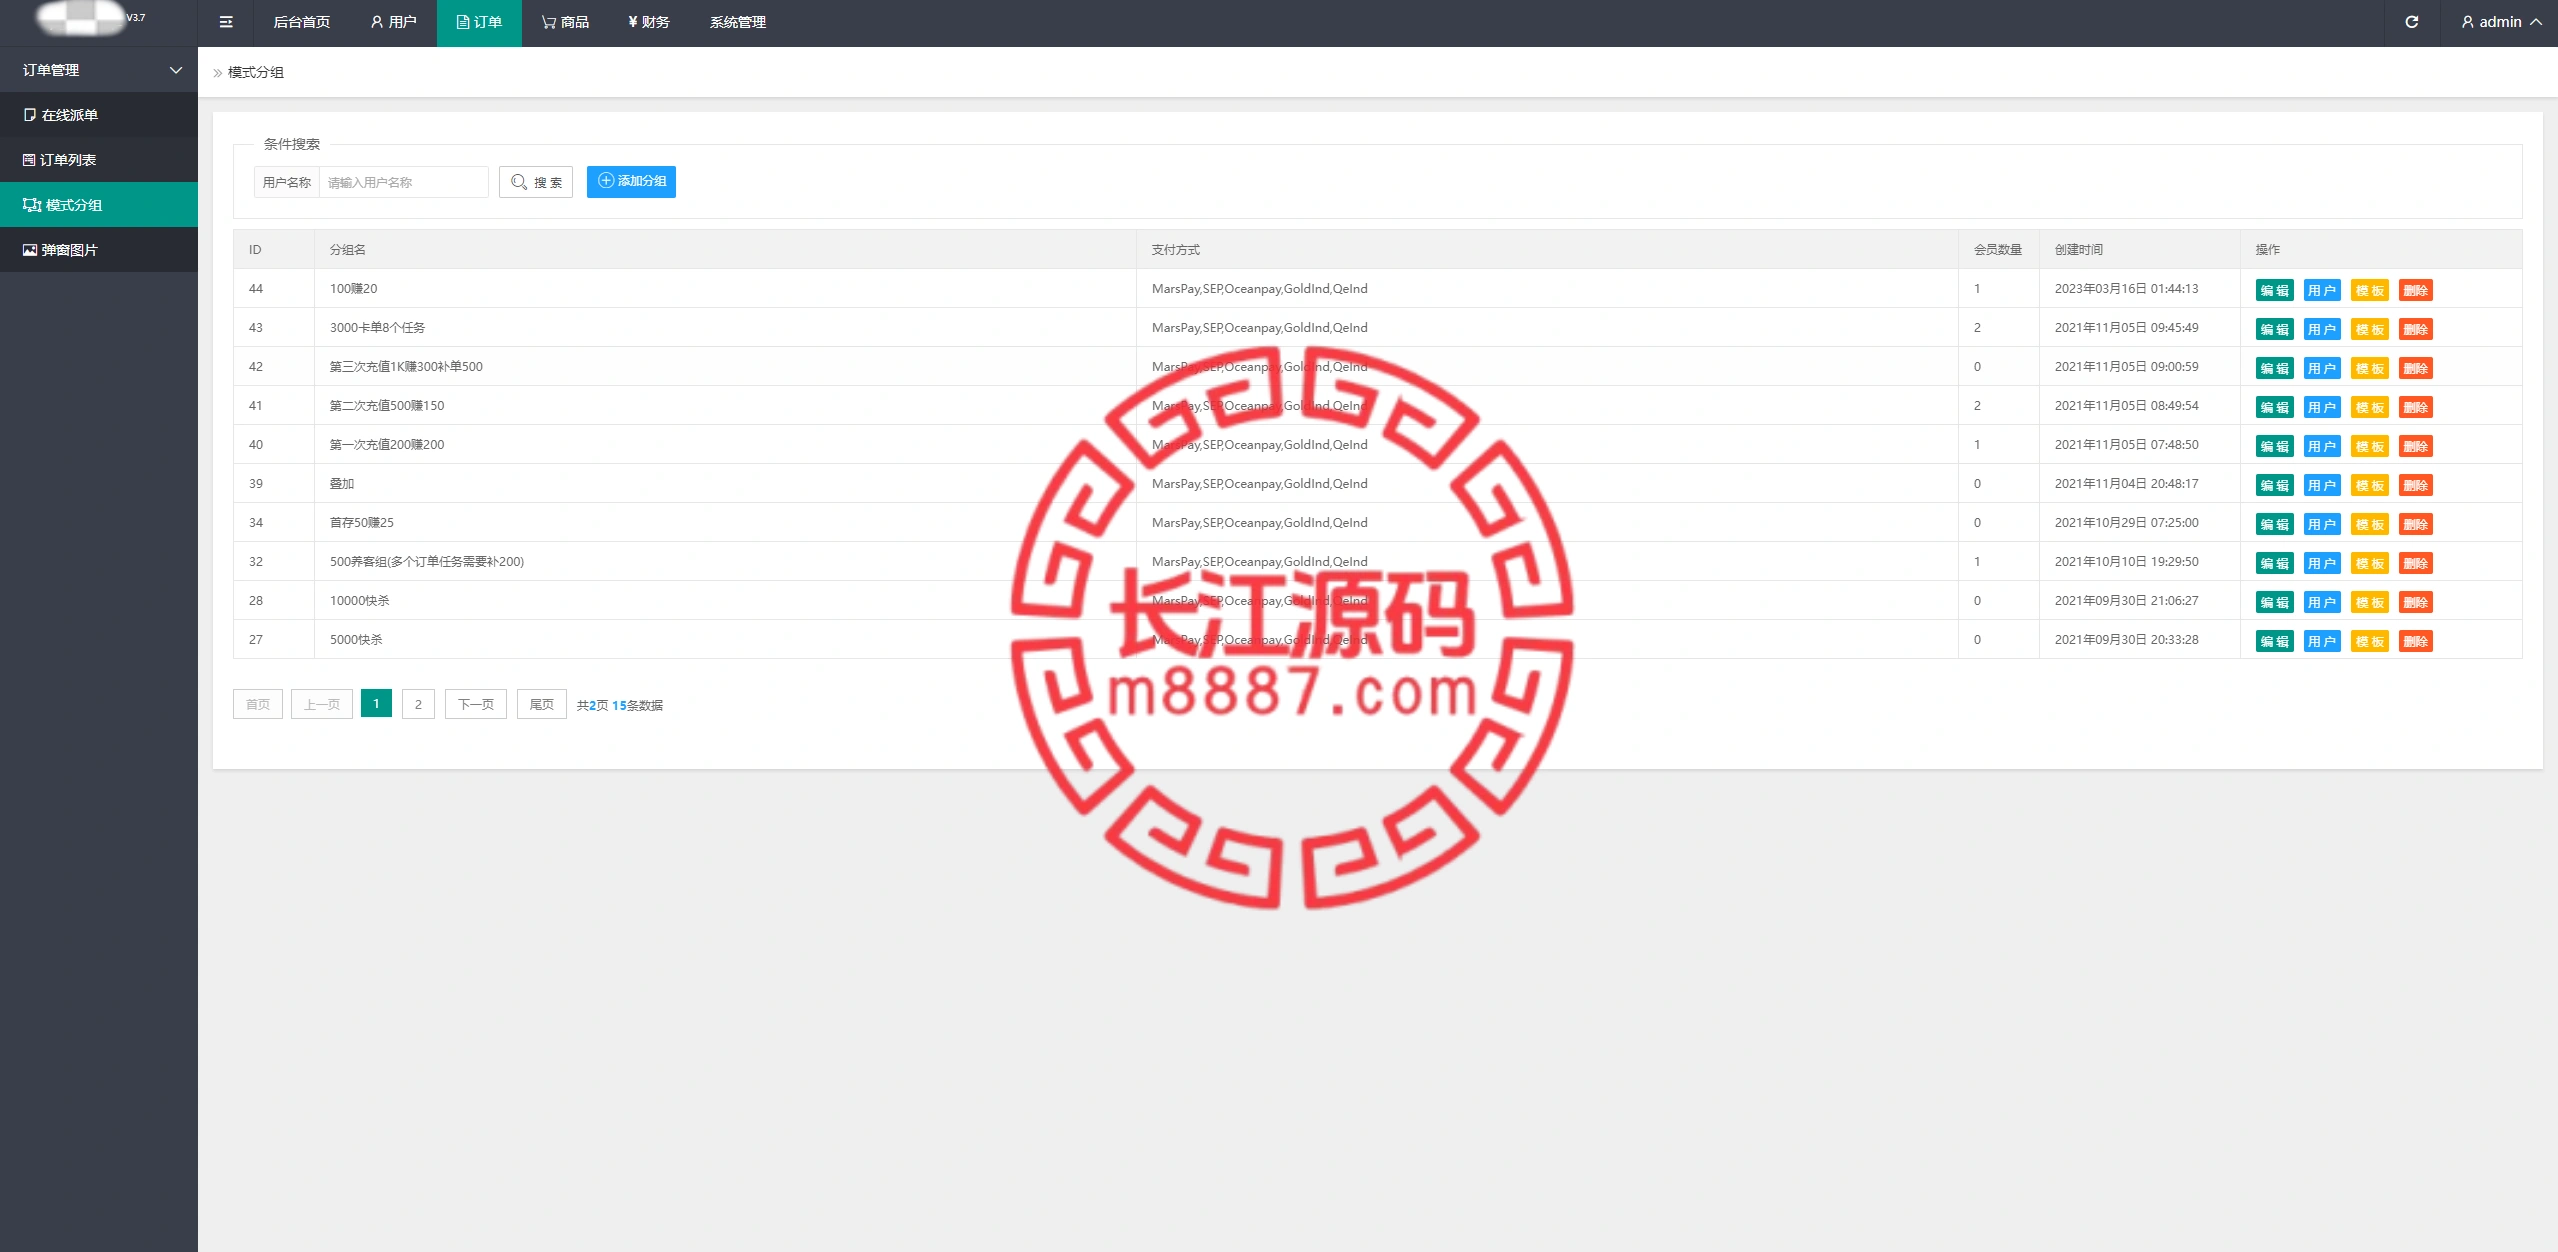
Task: Select pagination page 1
Action: tap(376, 704)
